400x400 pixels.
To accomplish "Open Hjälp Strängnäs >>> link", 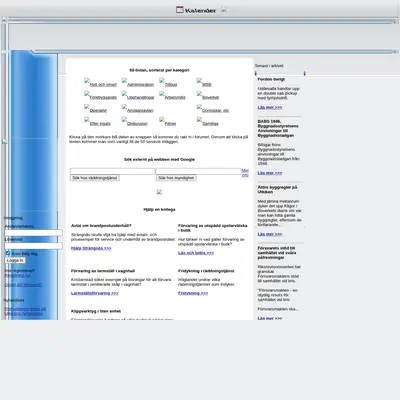I will point(91,248).
